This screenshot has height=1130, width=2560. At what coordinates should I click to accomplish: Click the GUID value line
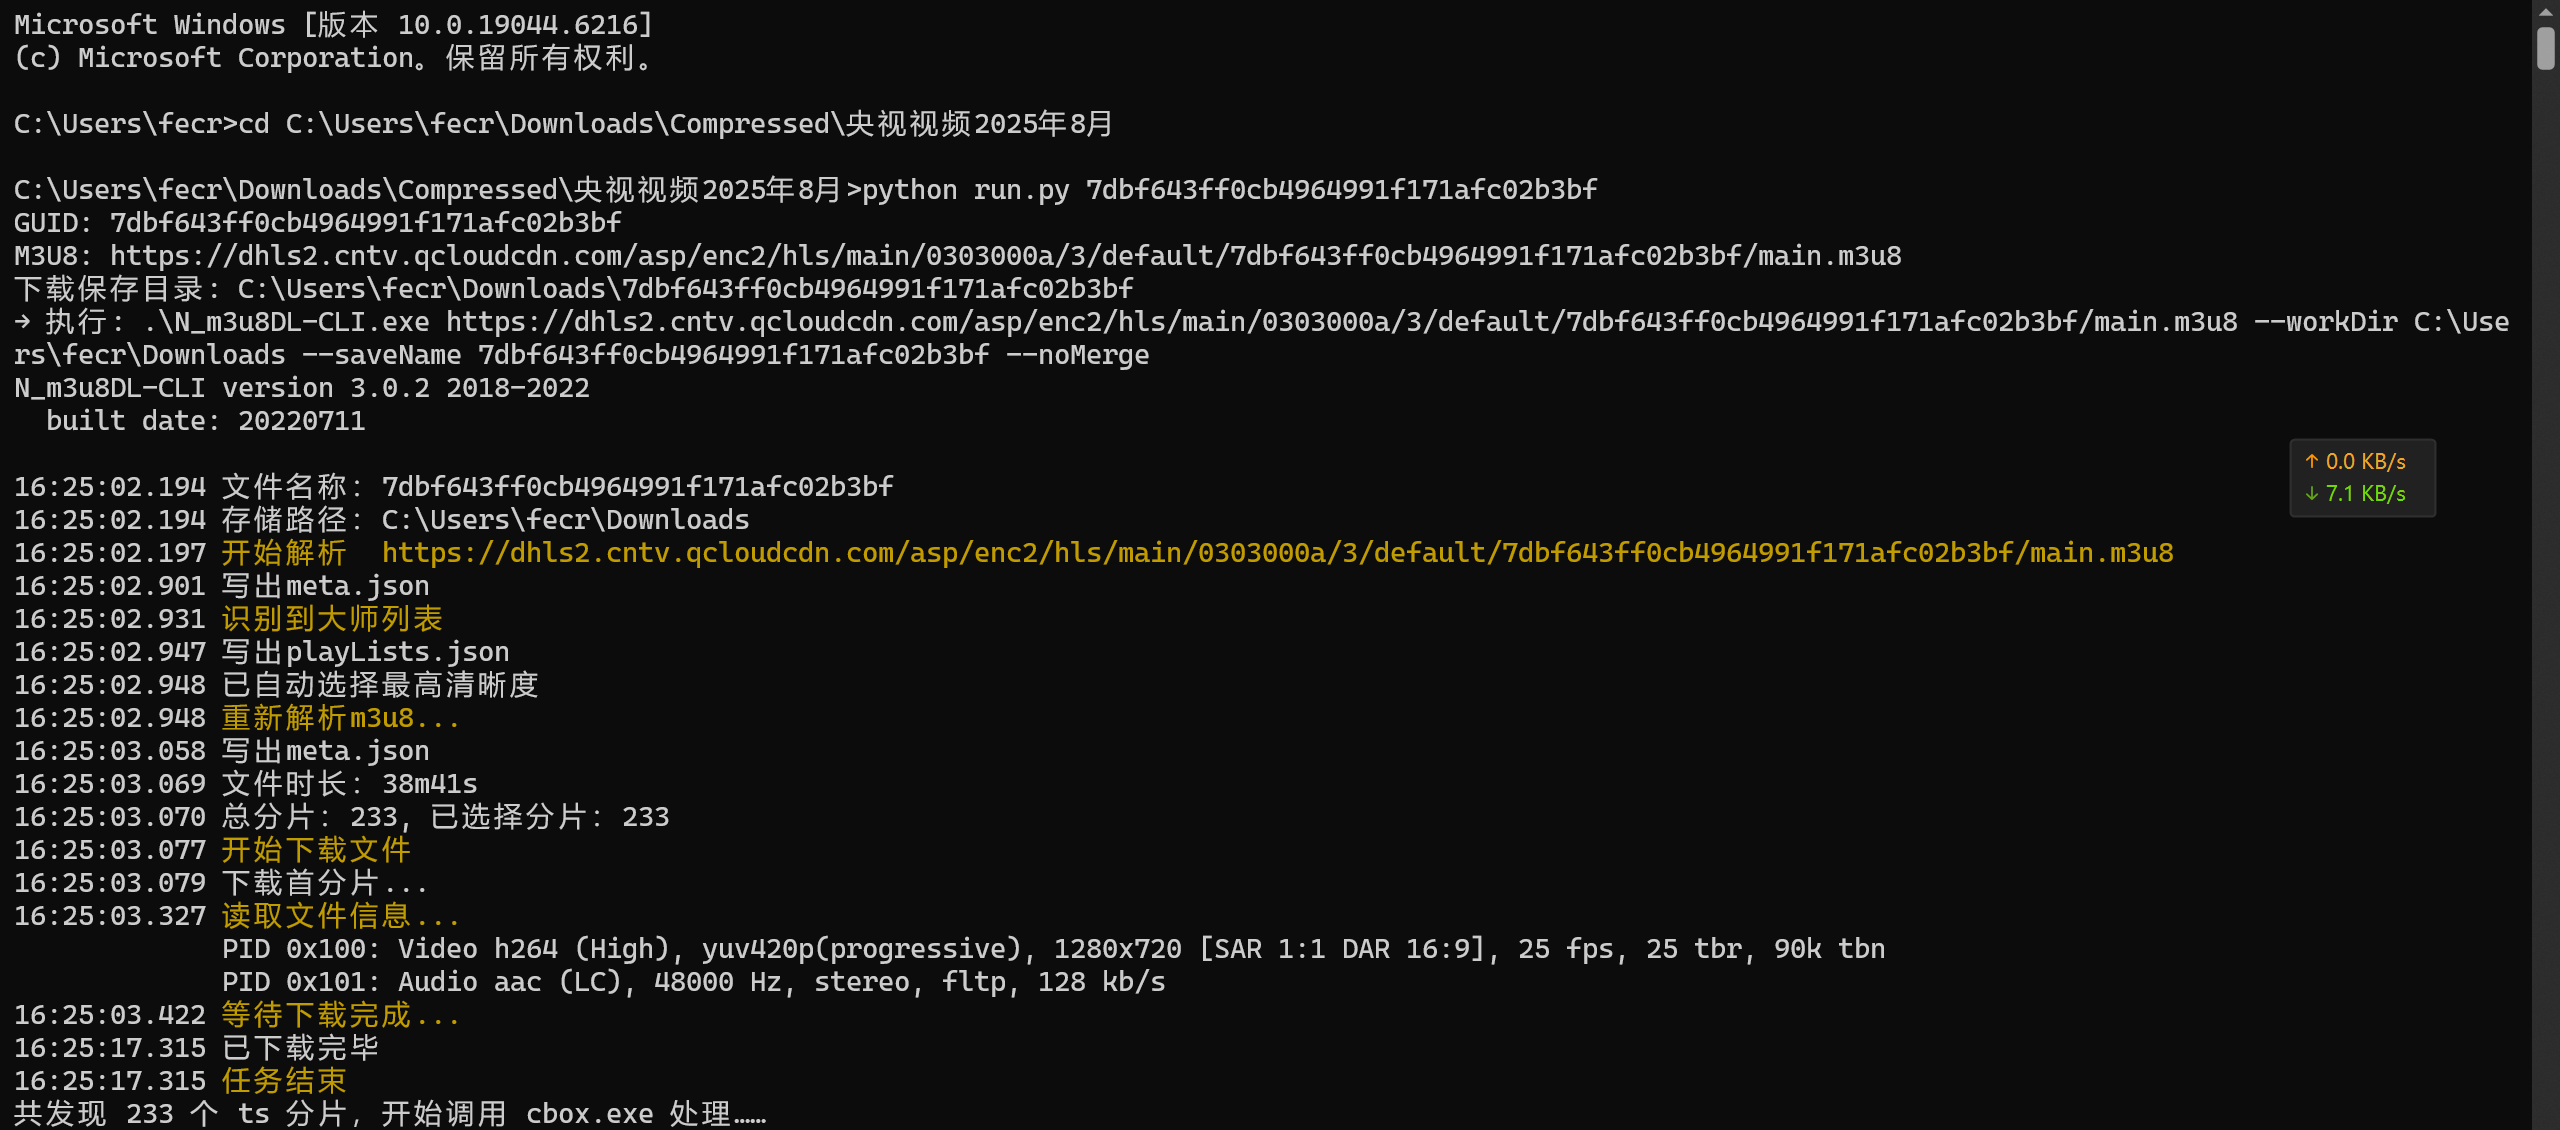coord(318,223)
